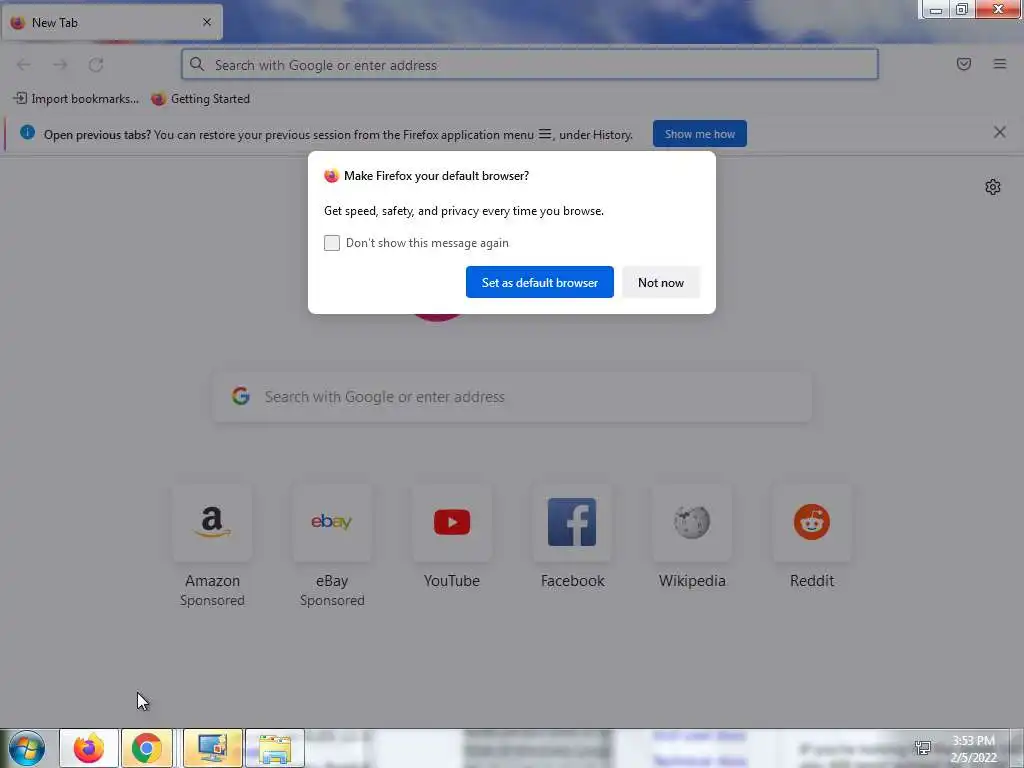Click the Back navigation arrow
The width and height of the screenshot is (1024, 768).
(24, 65)
